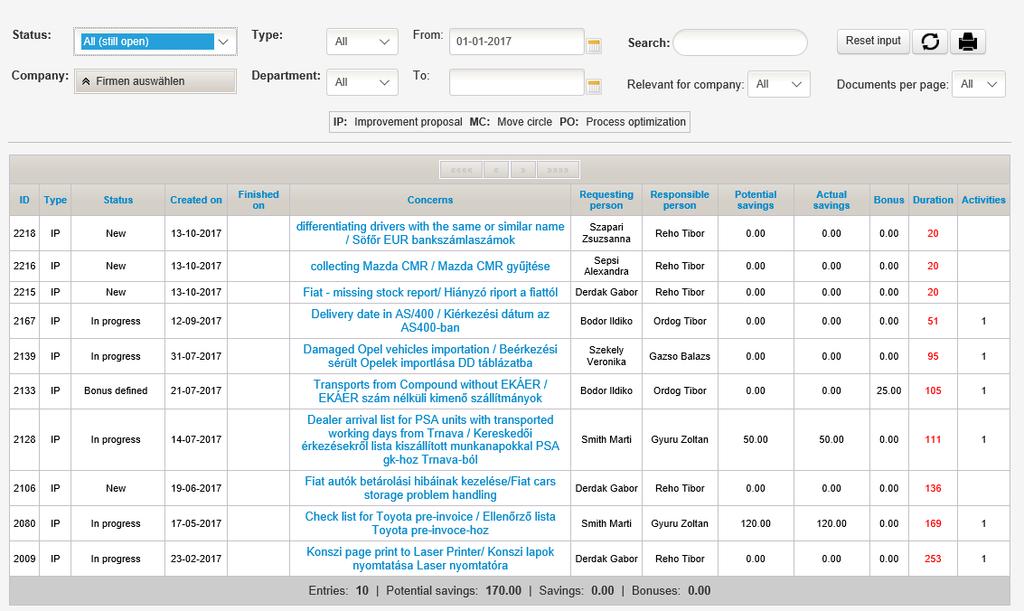1024x611 pixels.
Task: Click duration value 253
Action: click(933, 559)
